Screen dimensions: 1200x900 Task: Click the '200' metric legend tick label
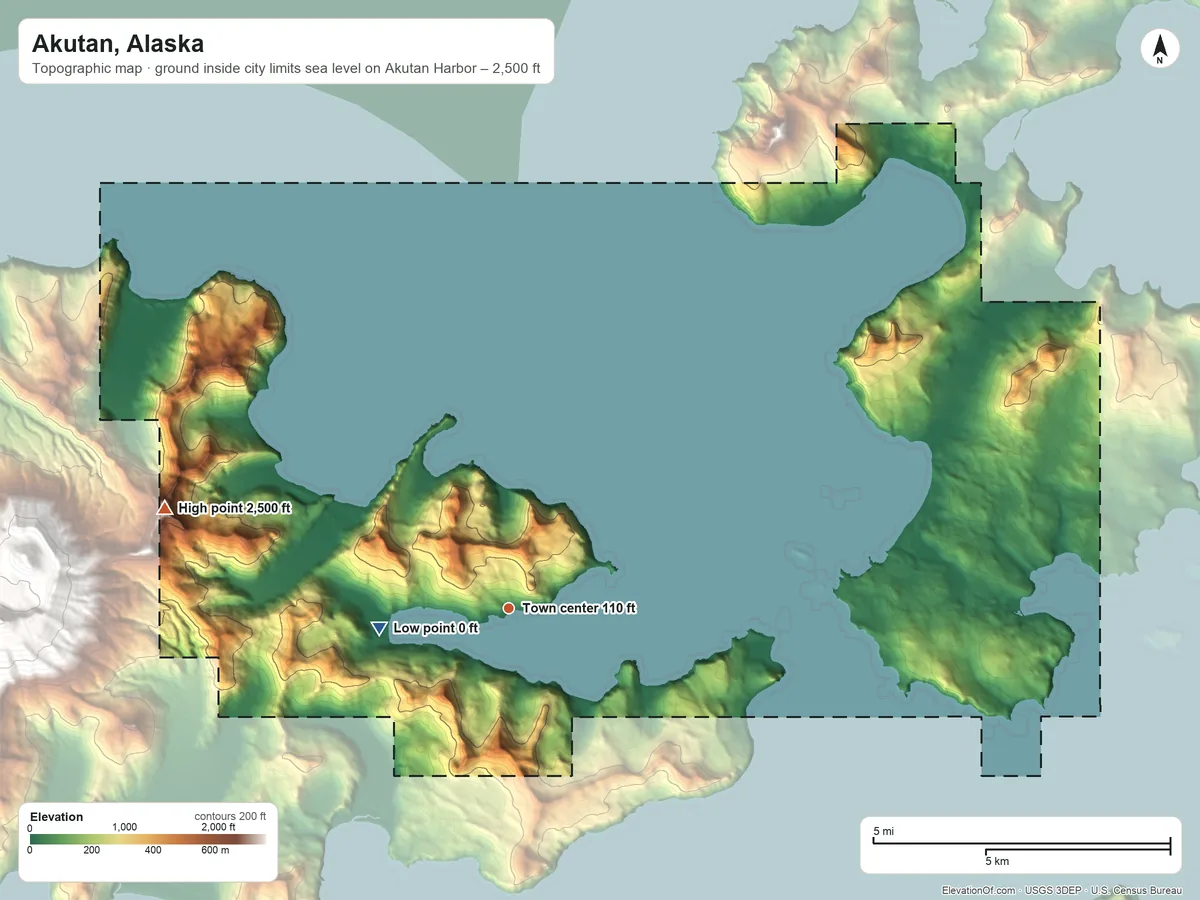(92, 851)
